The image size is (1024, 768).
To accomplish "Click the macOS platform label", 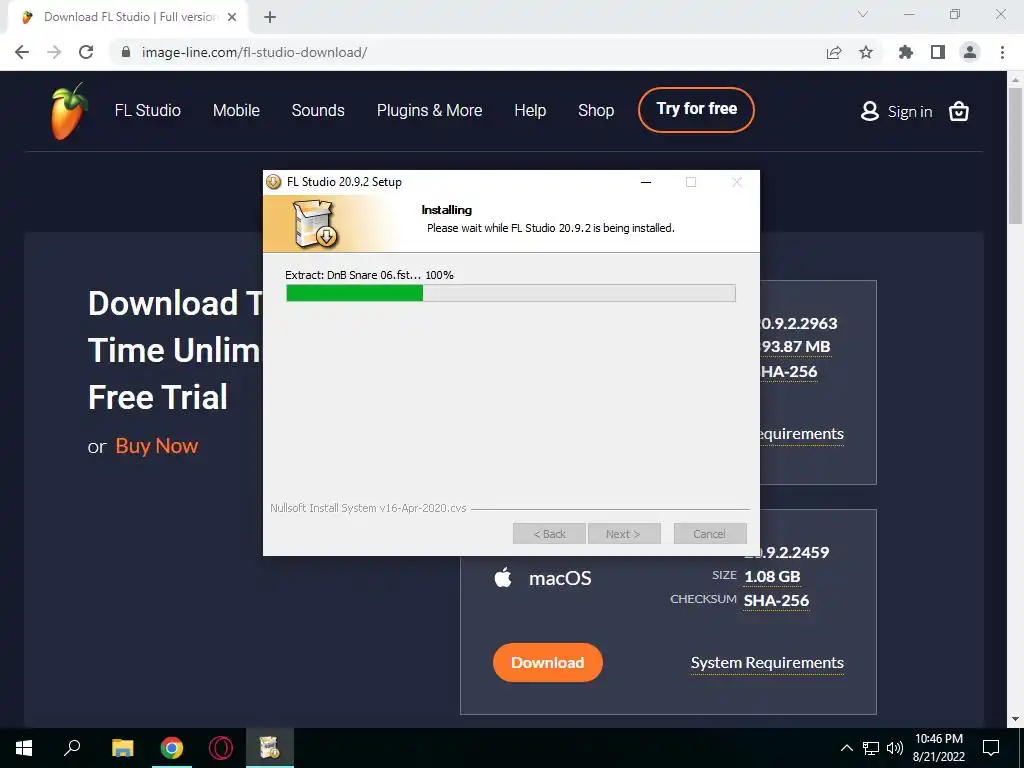I will (x=560, y=578).
